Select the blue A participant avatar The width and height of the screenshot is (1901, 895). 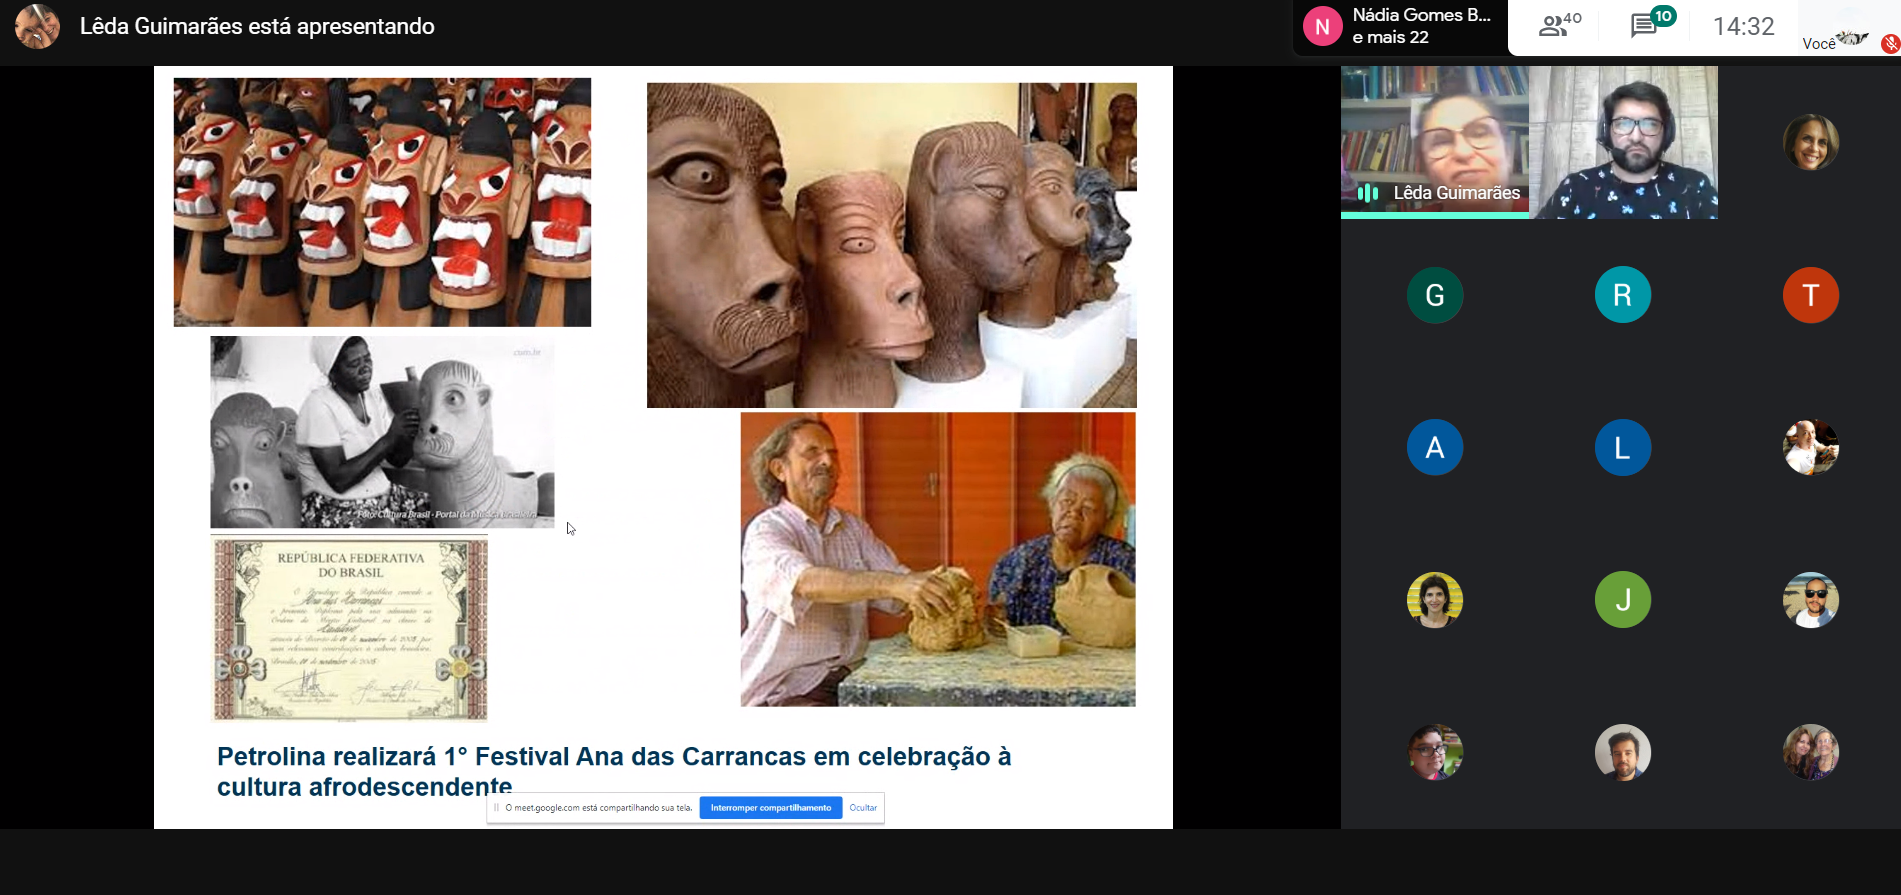(1434, 447)
